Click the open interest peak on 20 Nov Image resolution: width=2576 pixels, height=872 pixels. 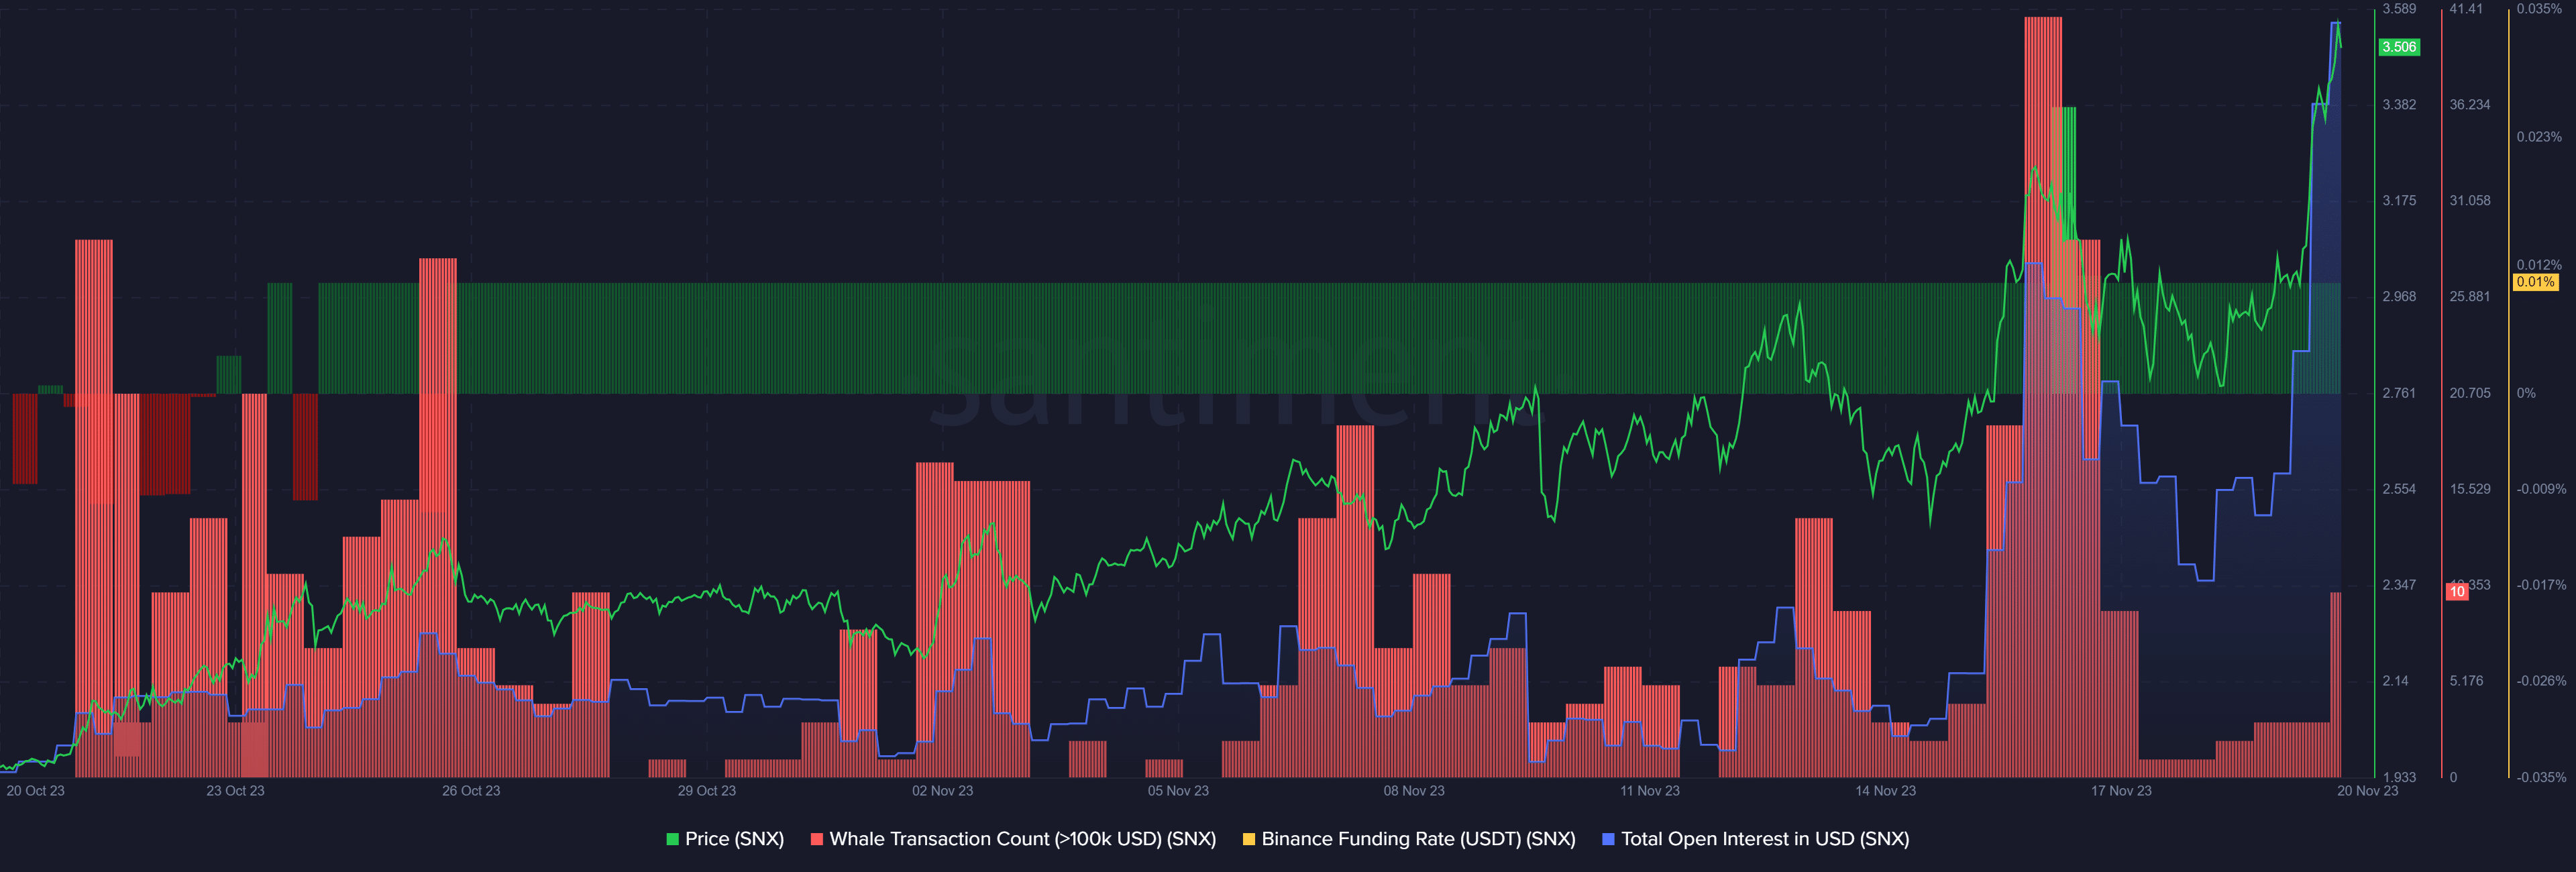tap(2335, 23)
